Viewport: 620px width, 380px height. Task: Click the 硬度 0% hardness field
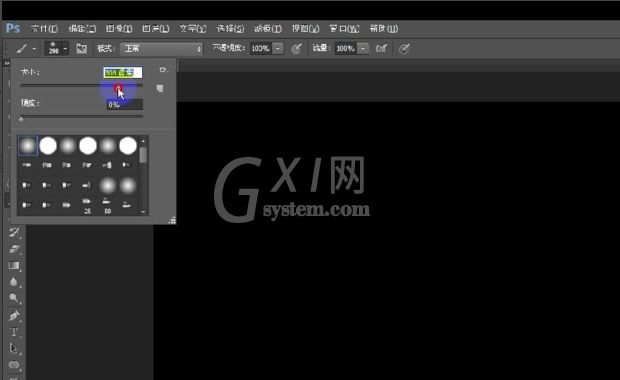(125, 104)
